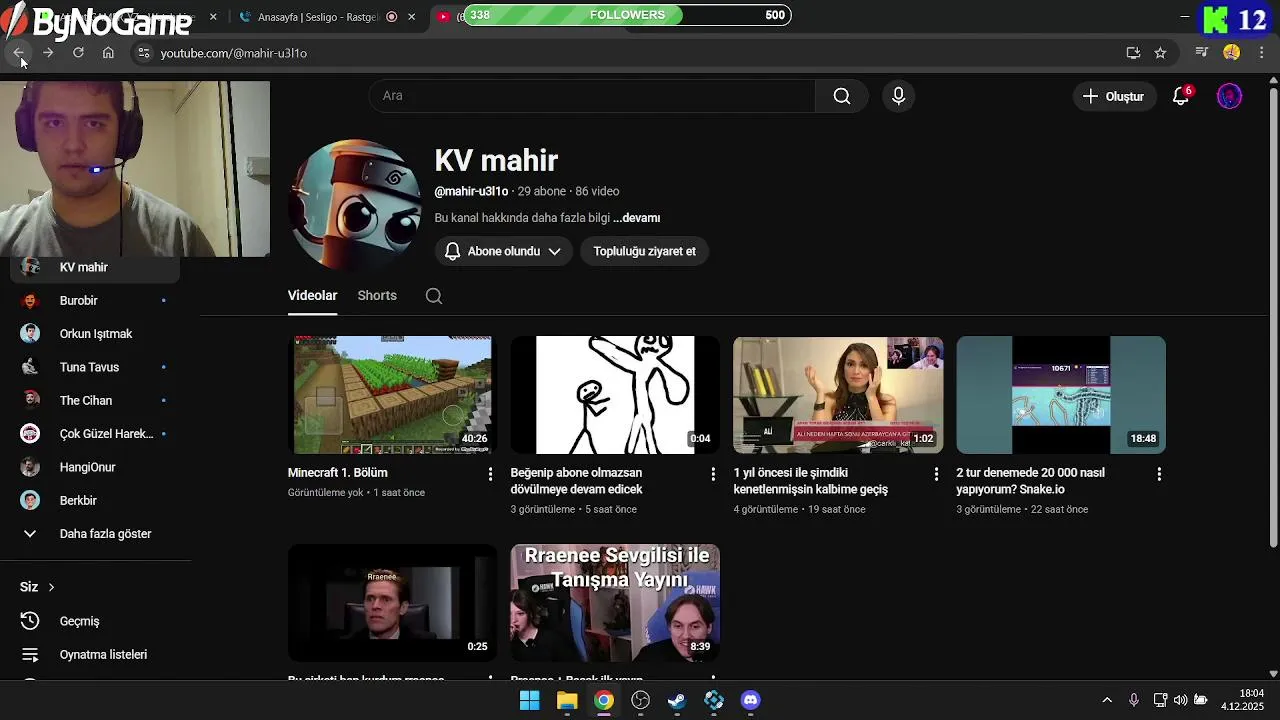The width and height of the screenshot is (1280, 720).
Task: Click title Minecraft 1. Bölüm
Action: click(x=337, y=473)
